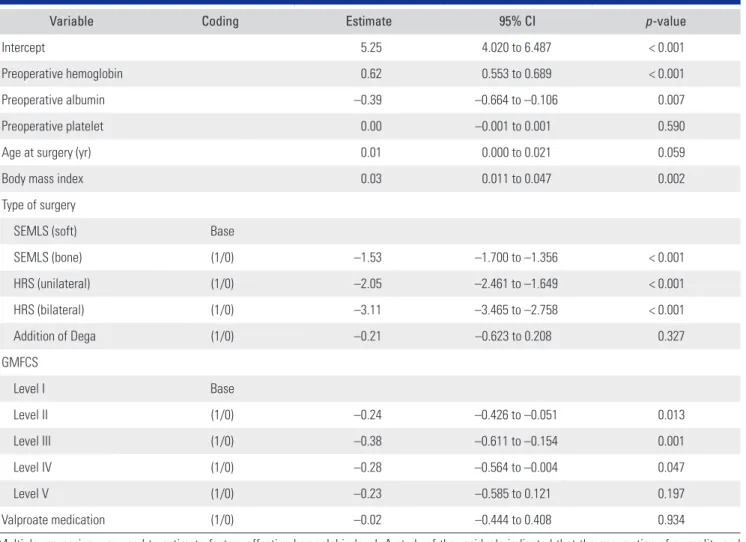Viewport: 746px width, 542px height.
Task: Select the interval –0.585 to 0.121
Action: coord(513,493)
